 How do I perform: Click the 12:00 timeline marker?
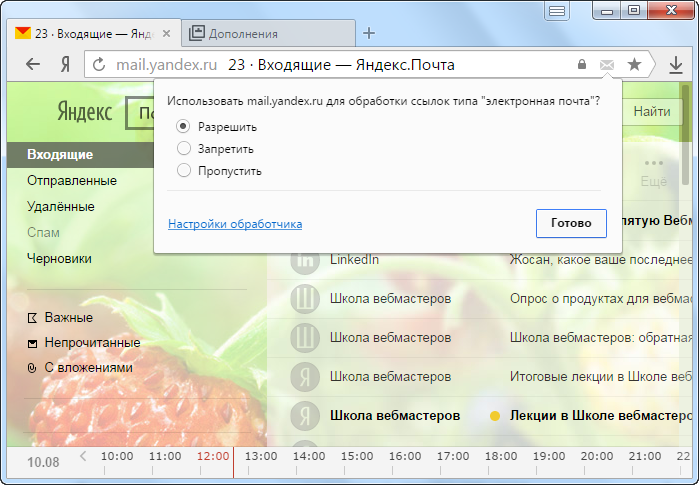click(x=213, y=456)
